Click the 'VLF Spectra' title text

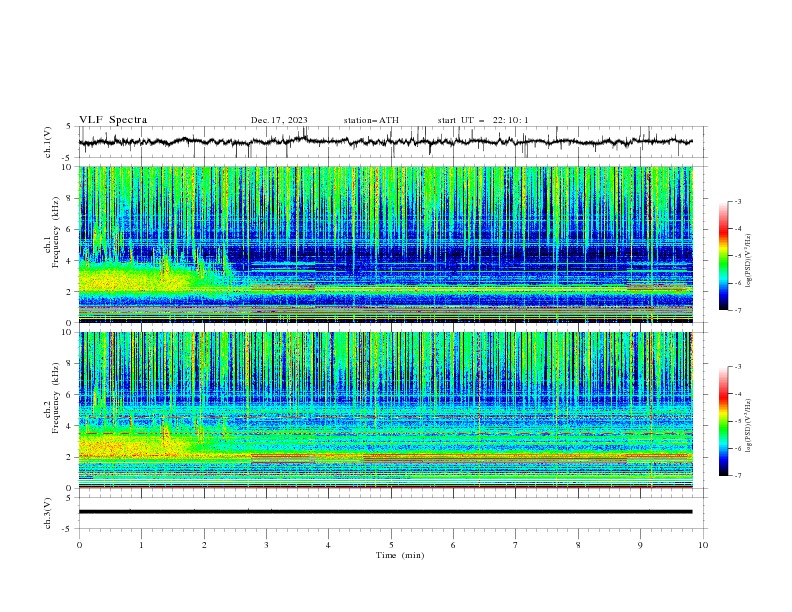point(113,120)
